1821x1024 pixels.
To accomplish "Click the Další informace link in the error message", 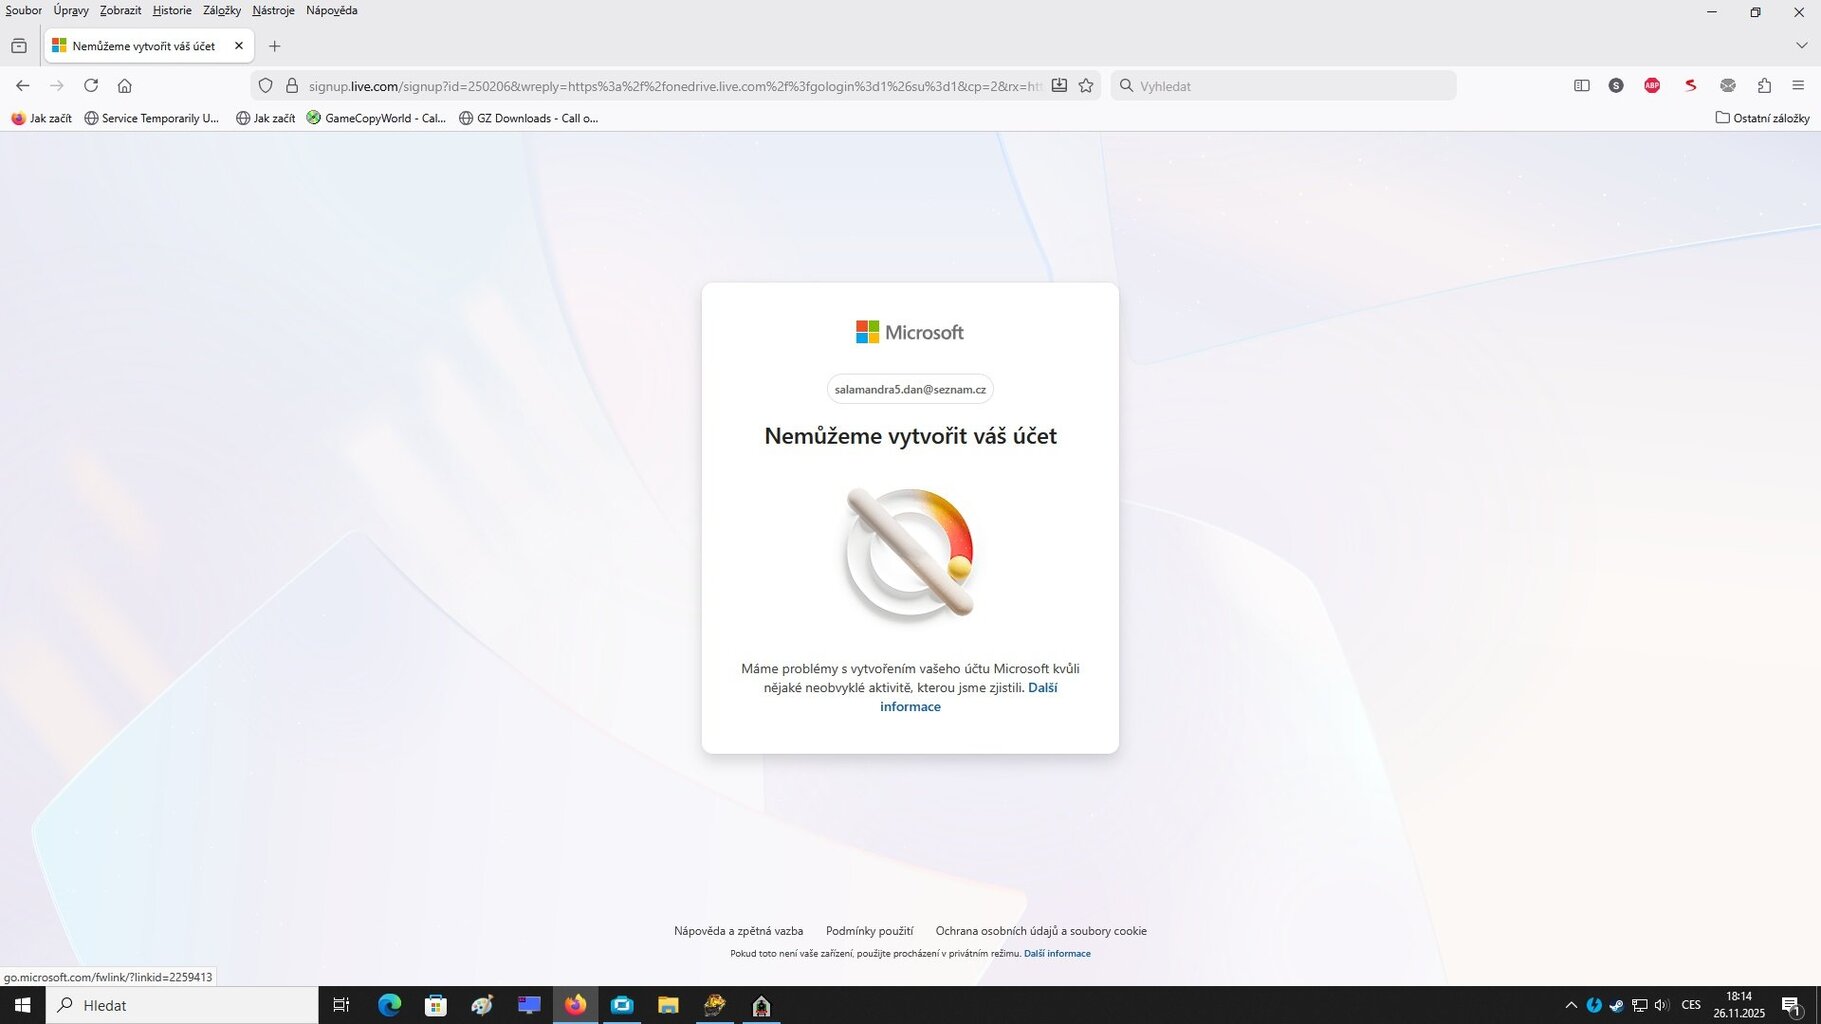I will (x=1042, y=688).
